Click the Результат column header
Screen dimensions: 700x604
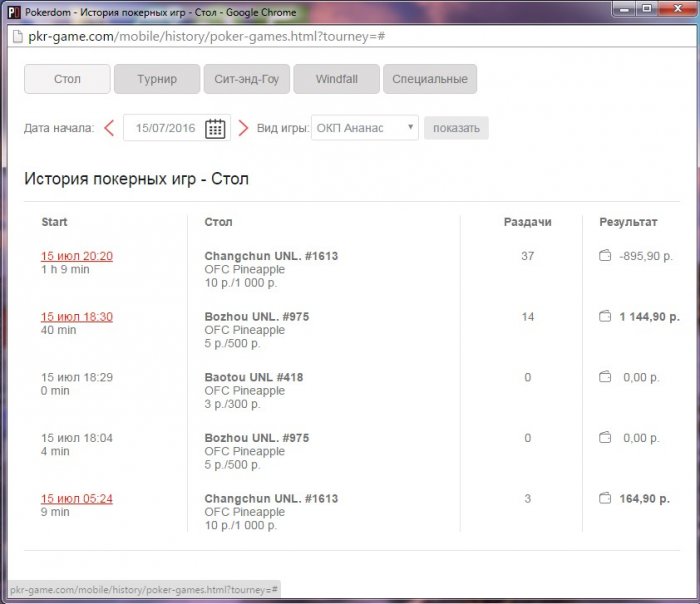[x=628, y=222]
